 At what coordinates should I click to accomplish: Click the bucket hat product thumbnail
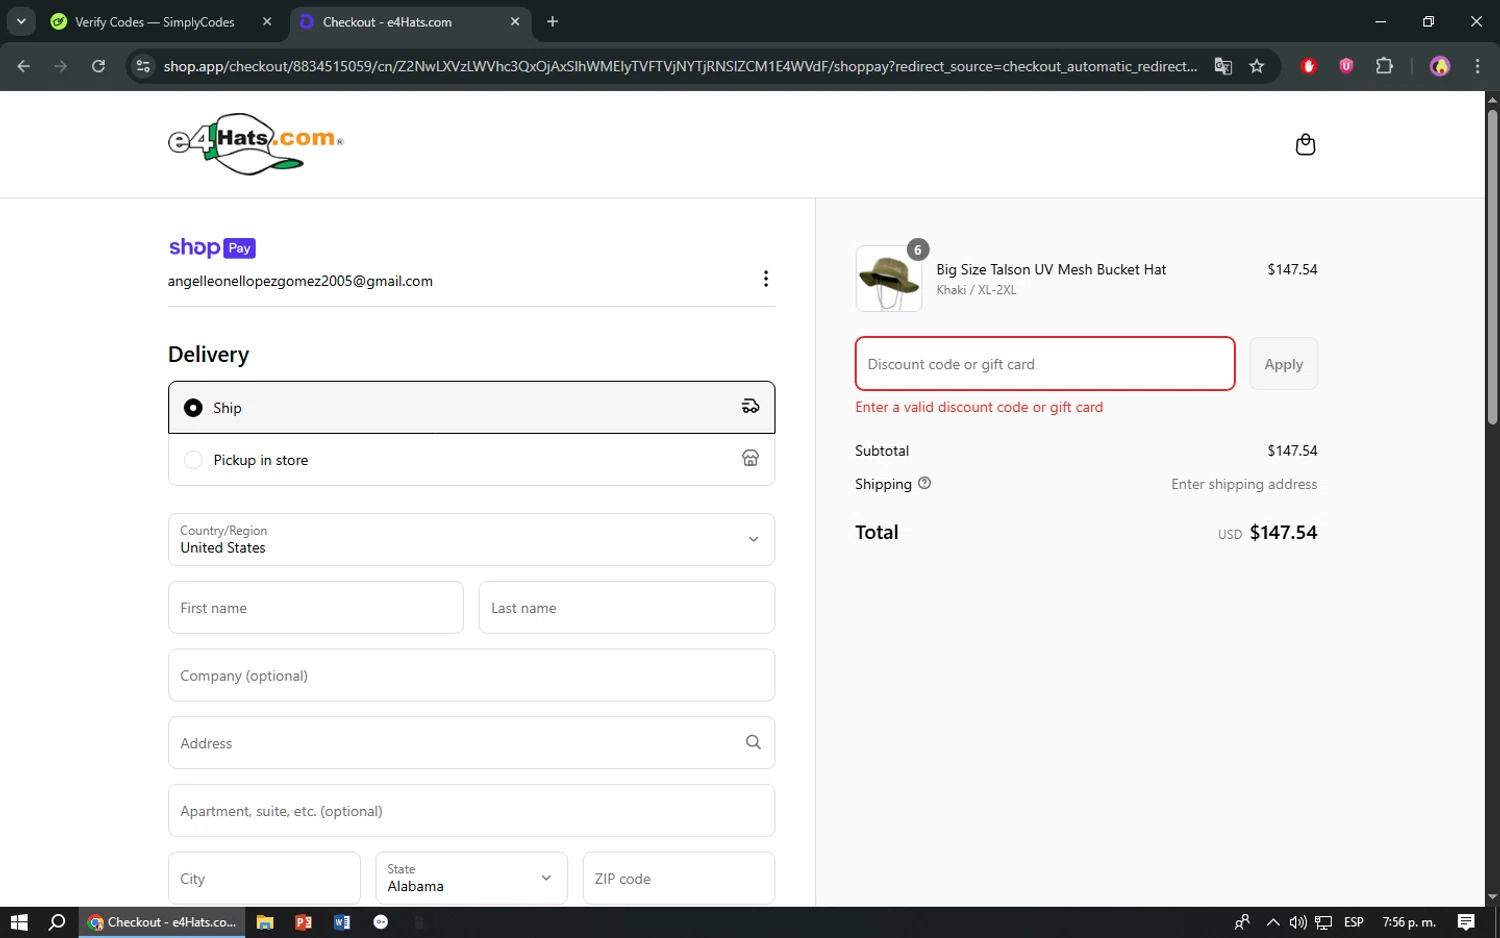(889, 279)
